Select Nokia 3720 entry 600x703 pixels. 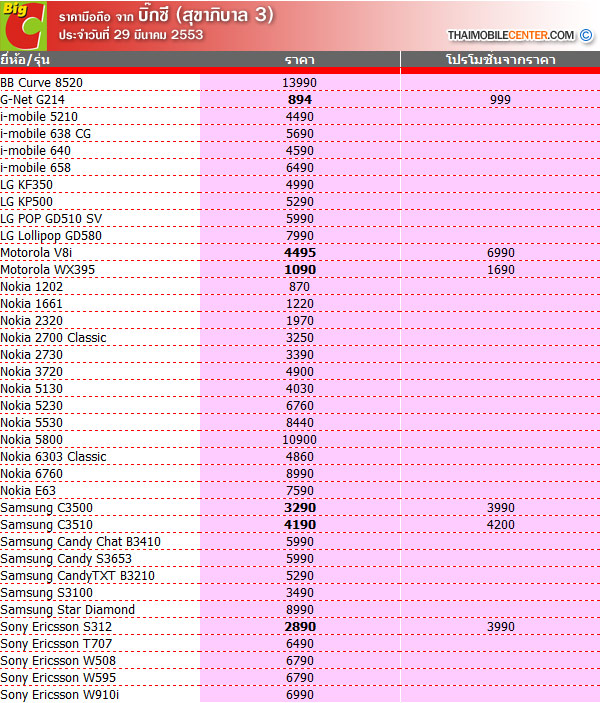[31, 373]
